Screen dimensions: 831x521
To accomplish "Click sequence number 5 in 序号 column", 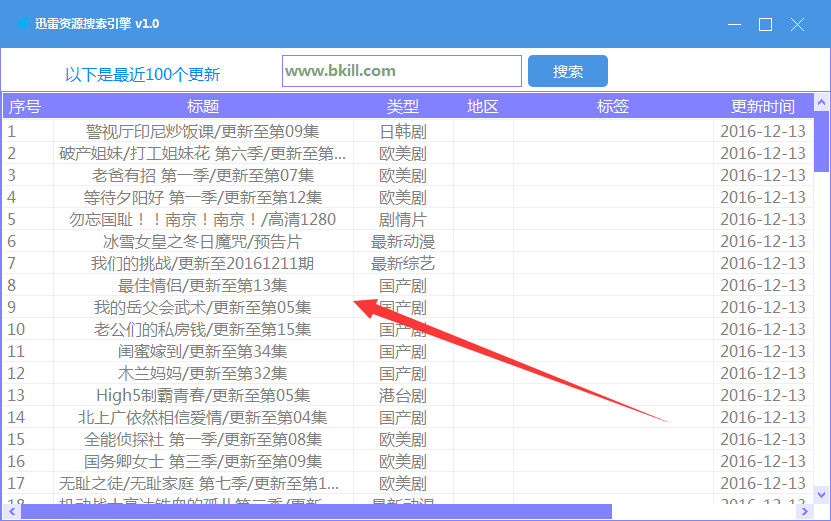I will (x=12, y=219).
